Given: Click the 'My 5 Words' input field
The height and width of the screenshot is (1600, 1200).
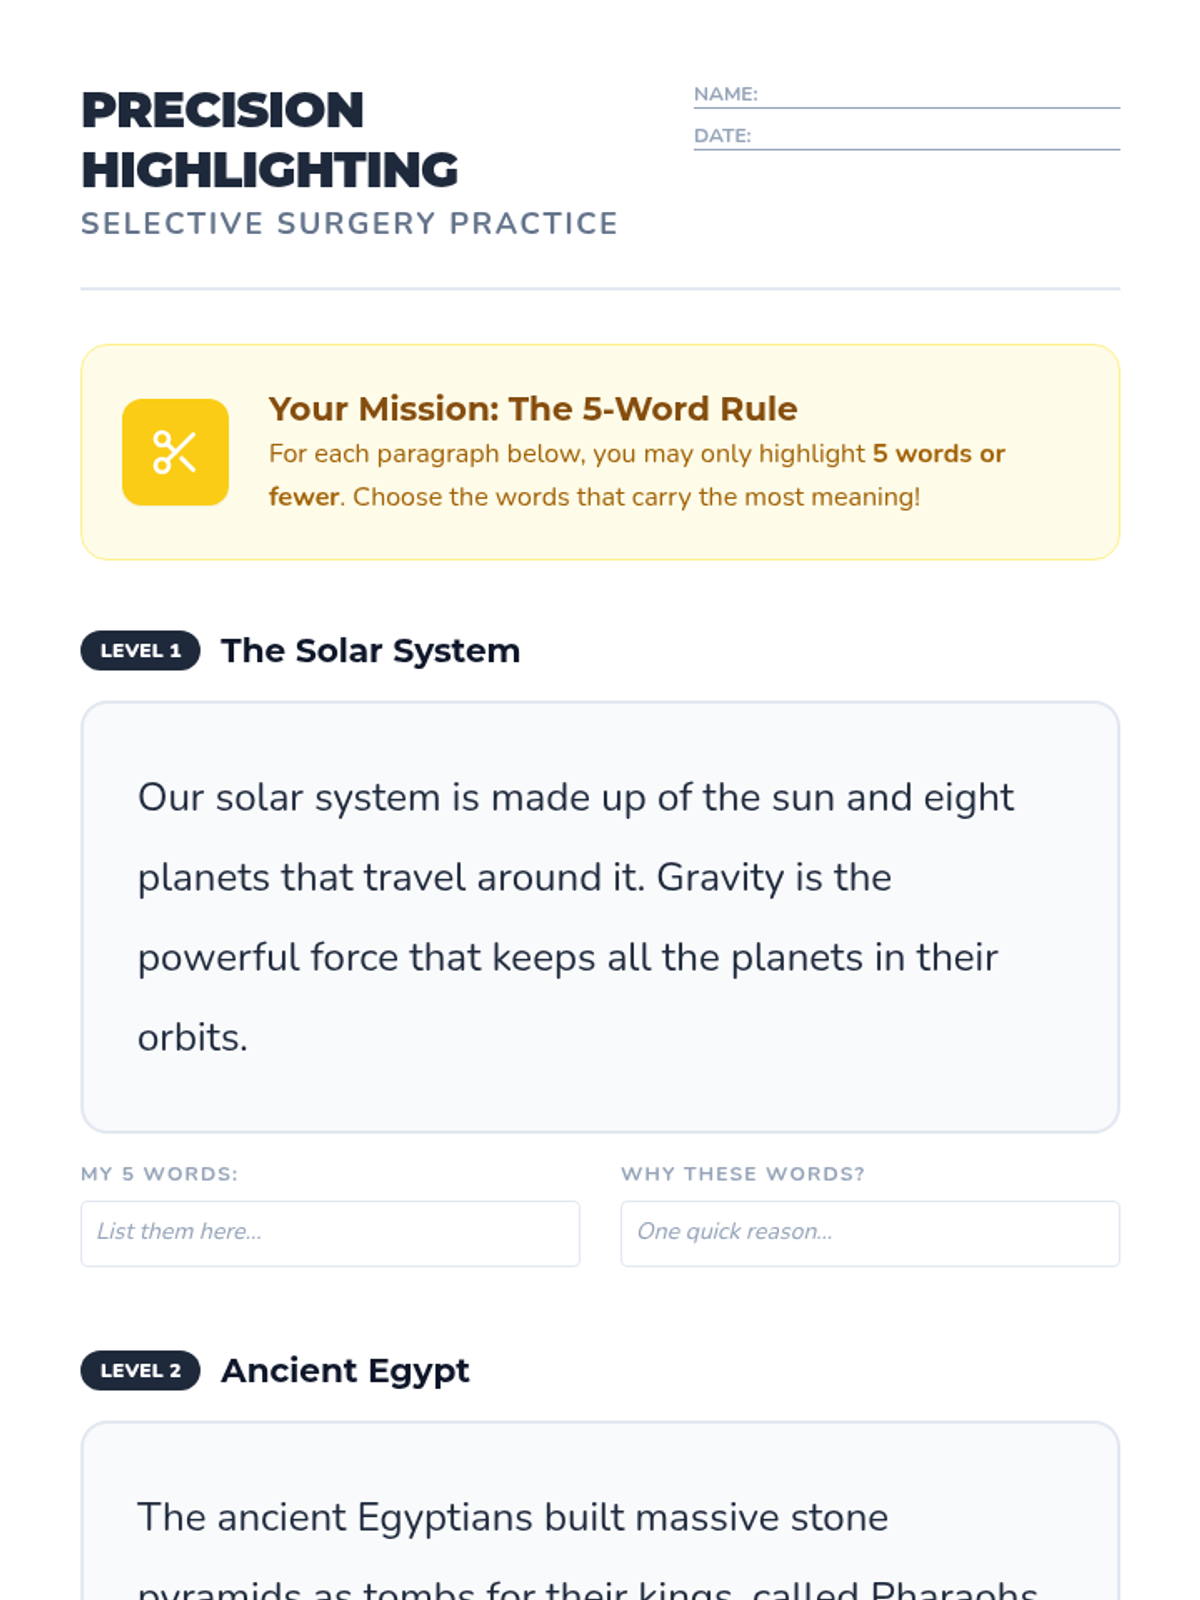Looking at the screenshot, I should (330, 1233).
